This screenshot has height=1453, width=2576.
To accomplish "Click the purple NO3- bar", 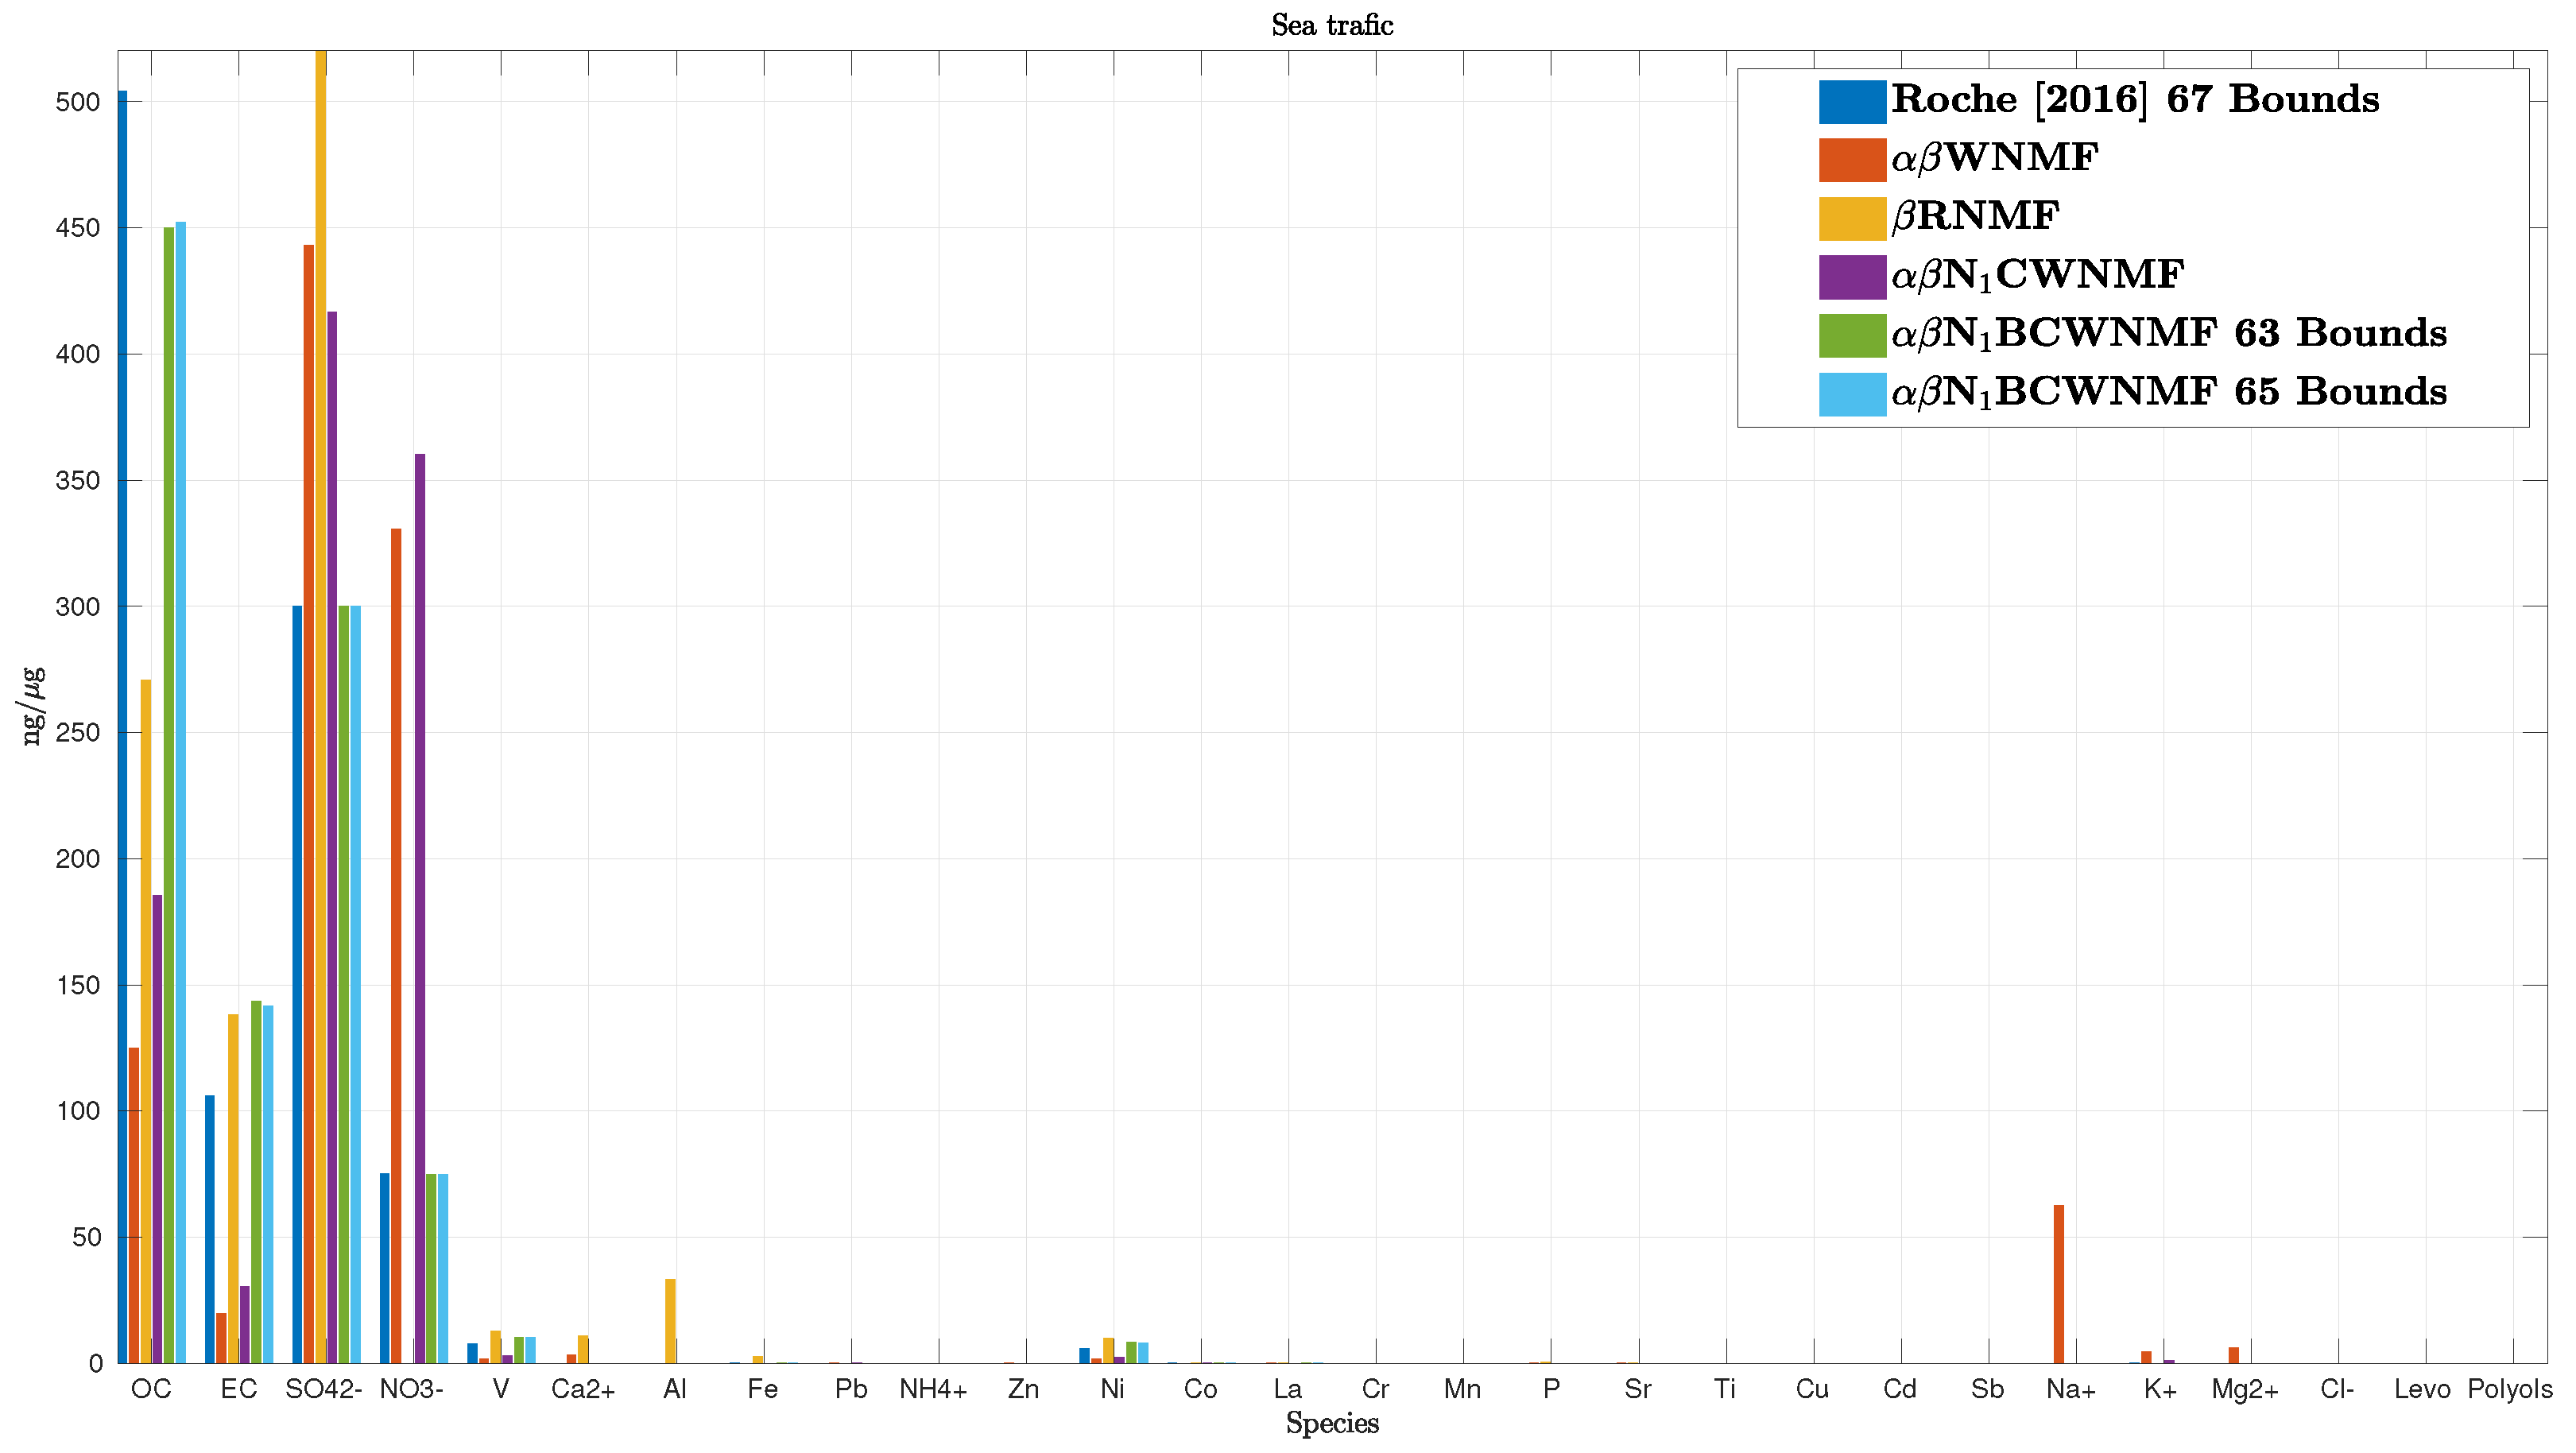I will 420,908.
